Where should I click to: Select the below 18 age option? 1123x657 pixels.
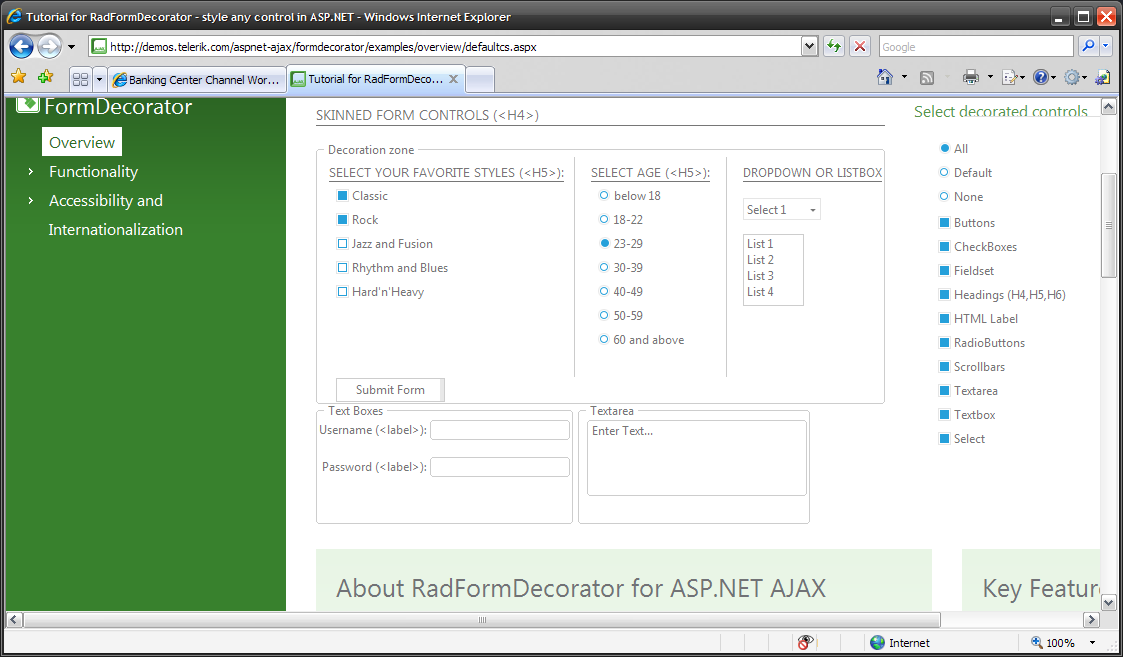(x=604, y=195)
